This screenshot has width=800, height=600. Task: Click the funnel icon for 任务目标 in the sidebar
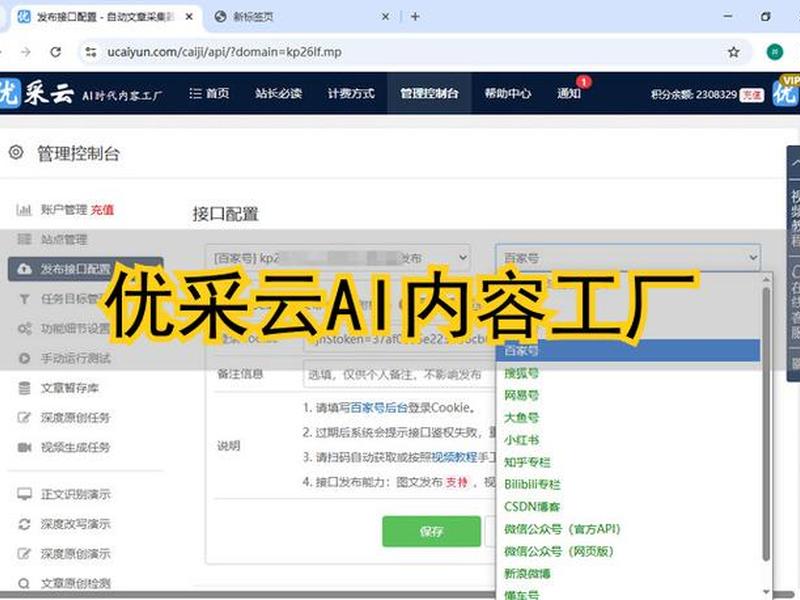pyautogui.click(x=24, y=299)
